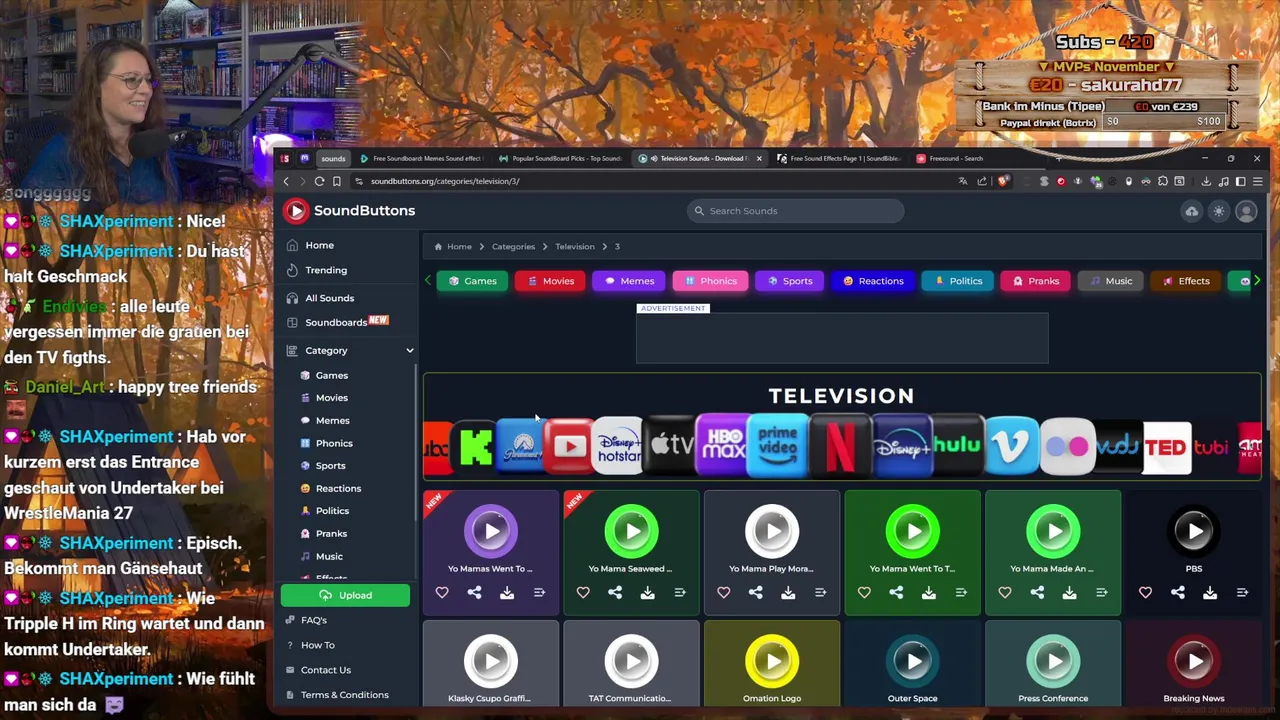Download the Yo Mama Made An sound

click(x=1069, y=593)
